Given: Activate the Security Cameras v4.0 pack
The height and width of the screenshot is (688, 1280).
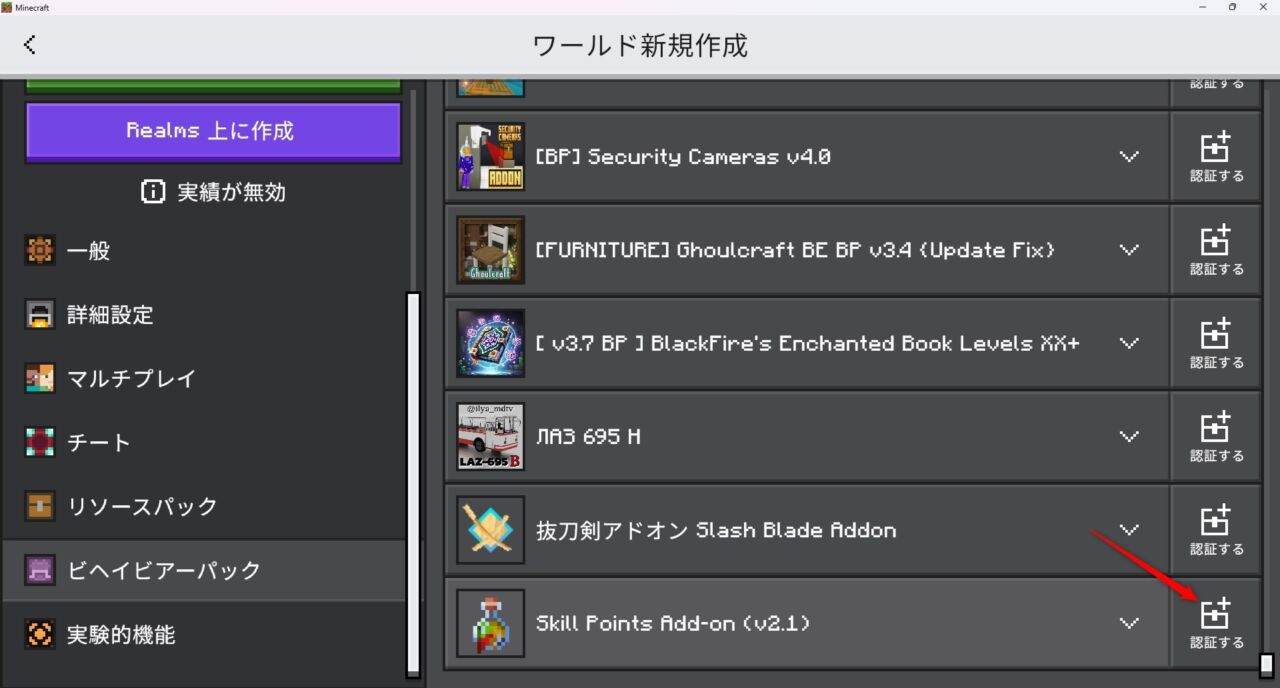Looking at the screenshot, I should (1216, 157).
